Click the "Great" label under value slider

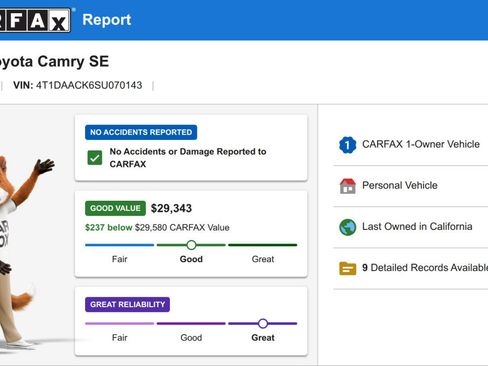click(x=263, y=259)
